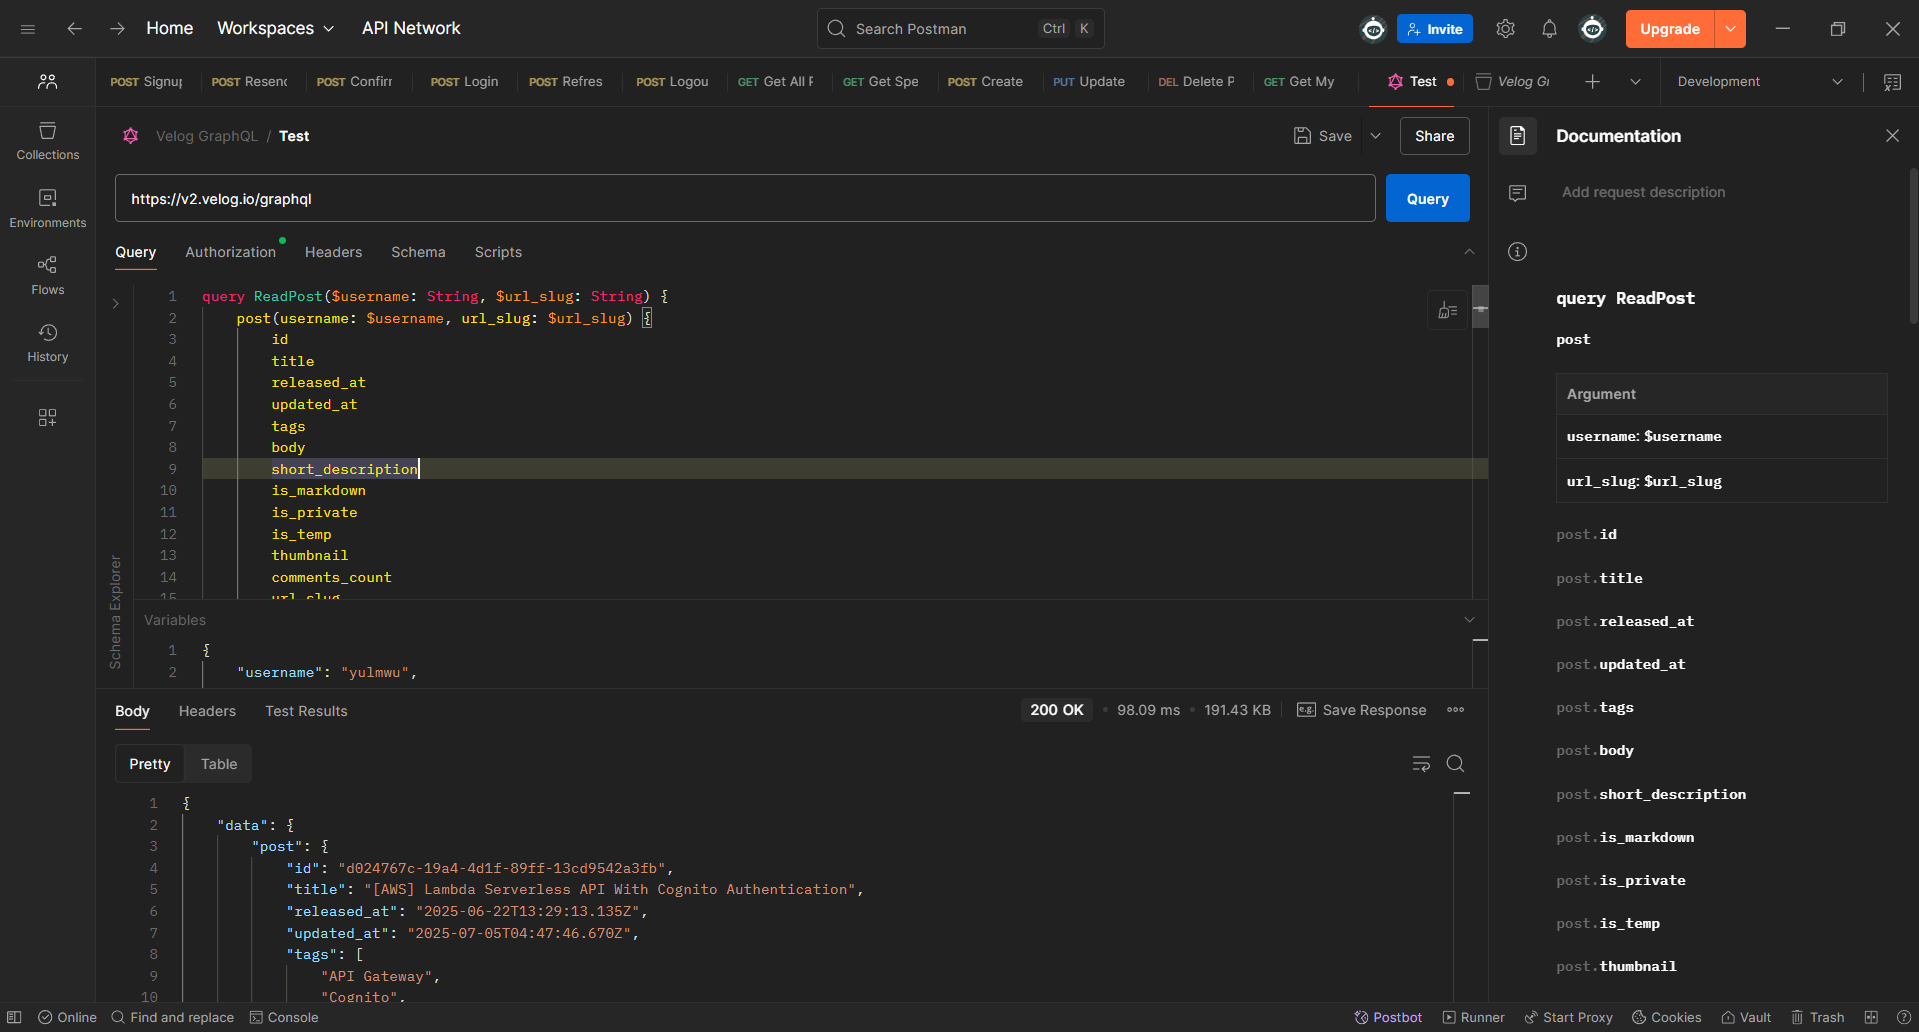Click the Search Postman field
The width and height of the screenshot is (1919, 1032).
point(960,29)
